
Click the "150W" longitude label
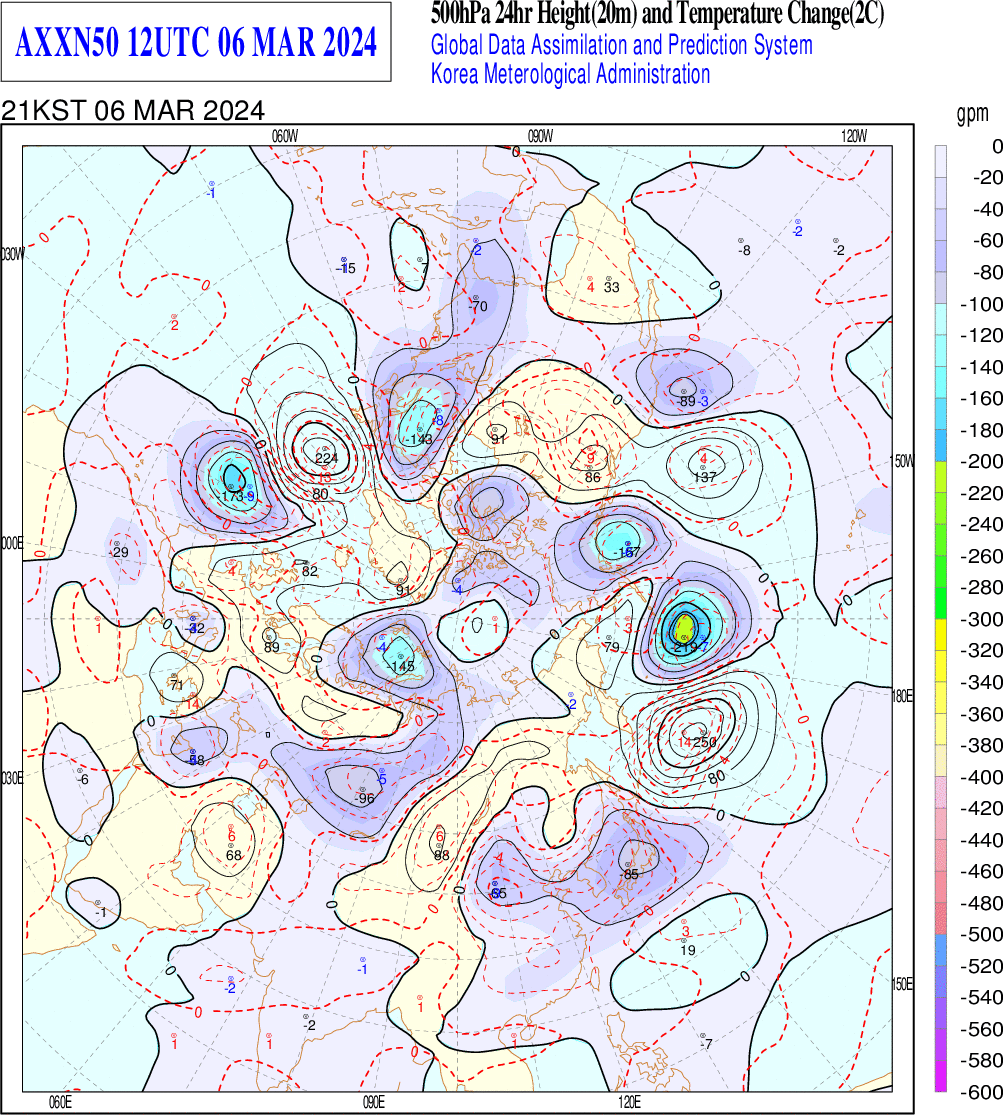pyautogui.click(x=903, y=462)
